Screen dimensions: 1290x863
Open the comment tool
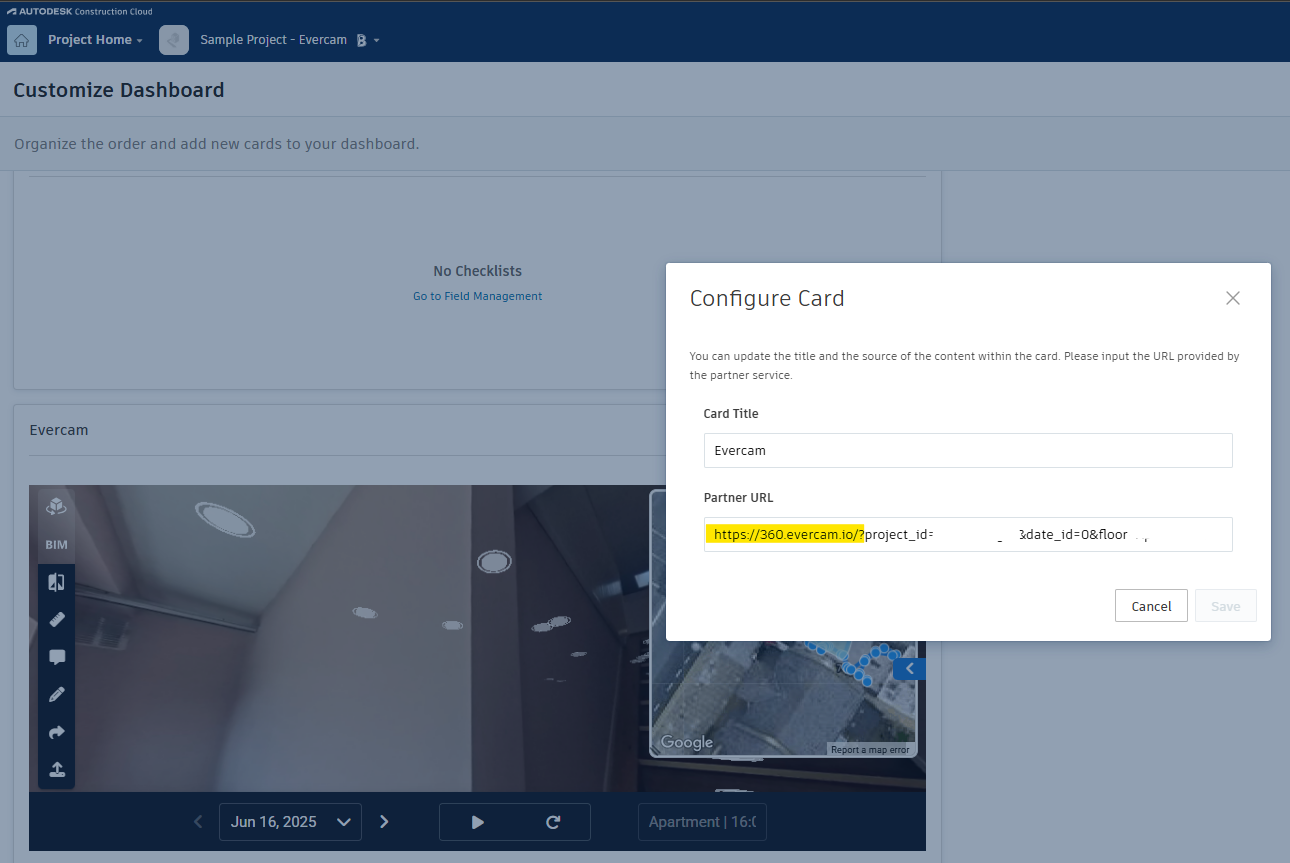point(56,657)
